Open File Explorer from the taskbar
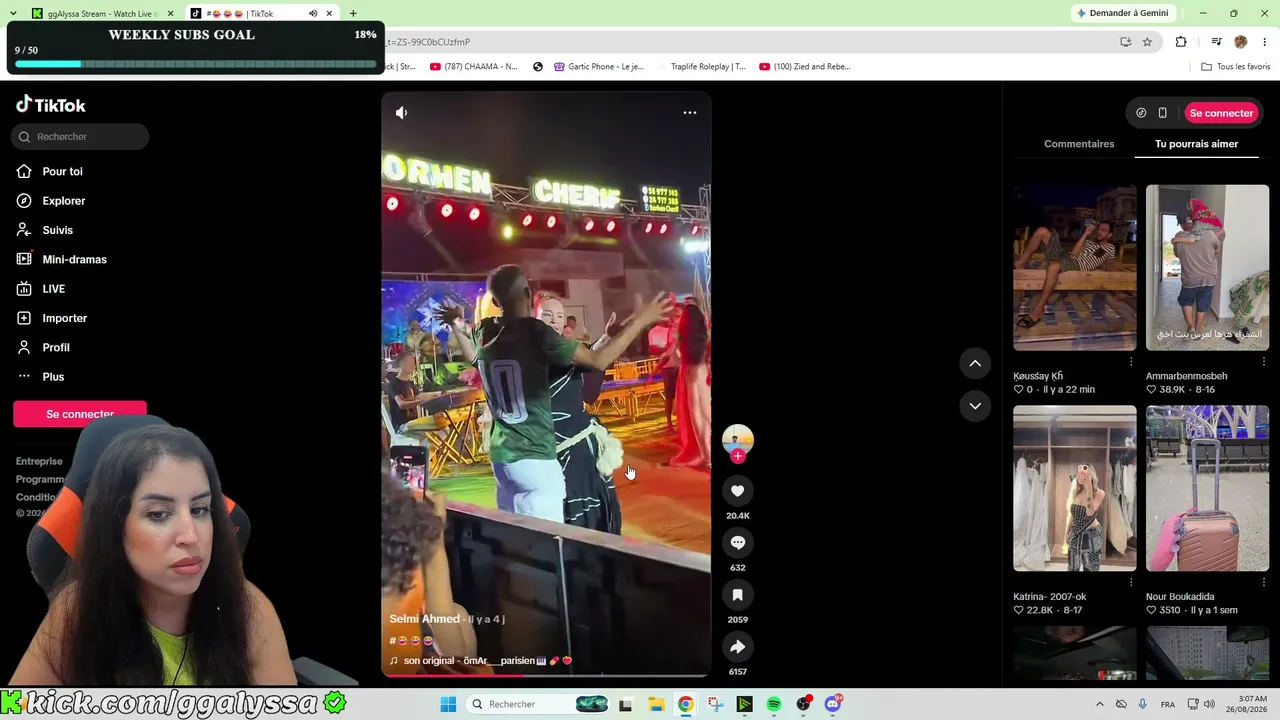 [656, 704]
